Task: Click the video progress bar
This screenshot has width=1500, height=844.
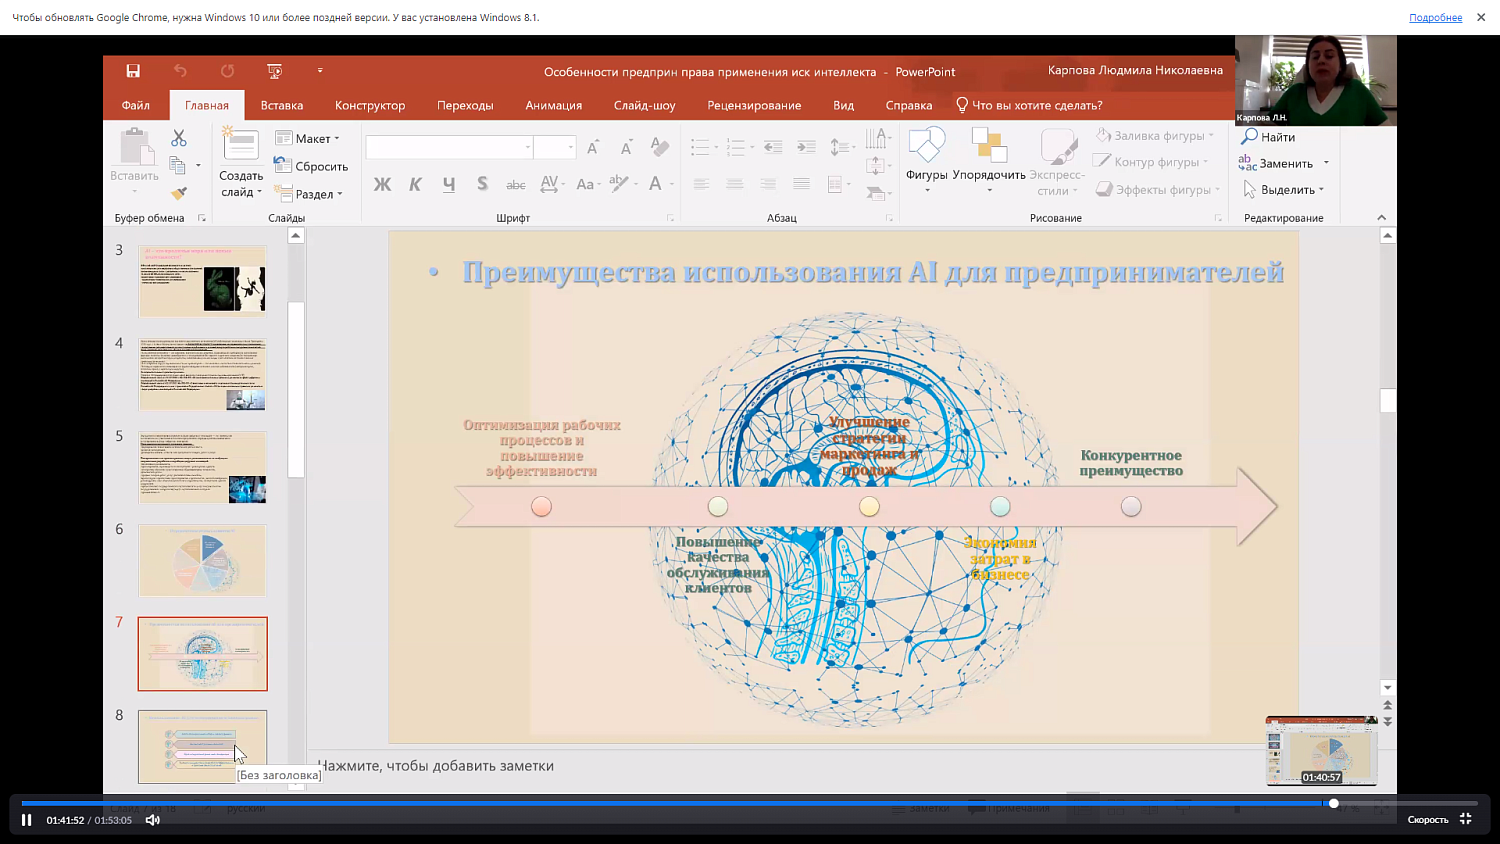Action: [700, 802]
